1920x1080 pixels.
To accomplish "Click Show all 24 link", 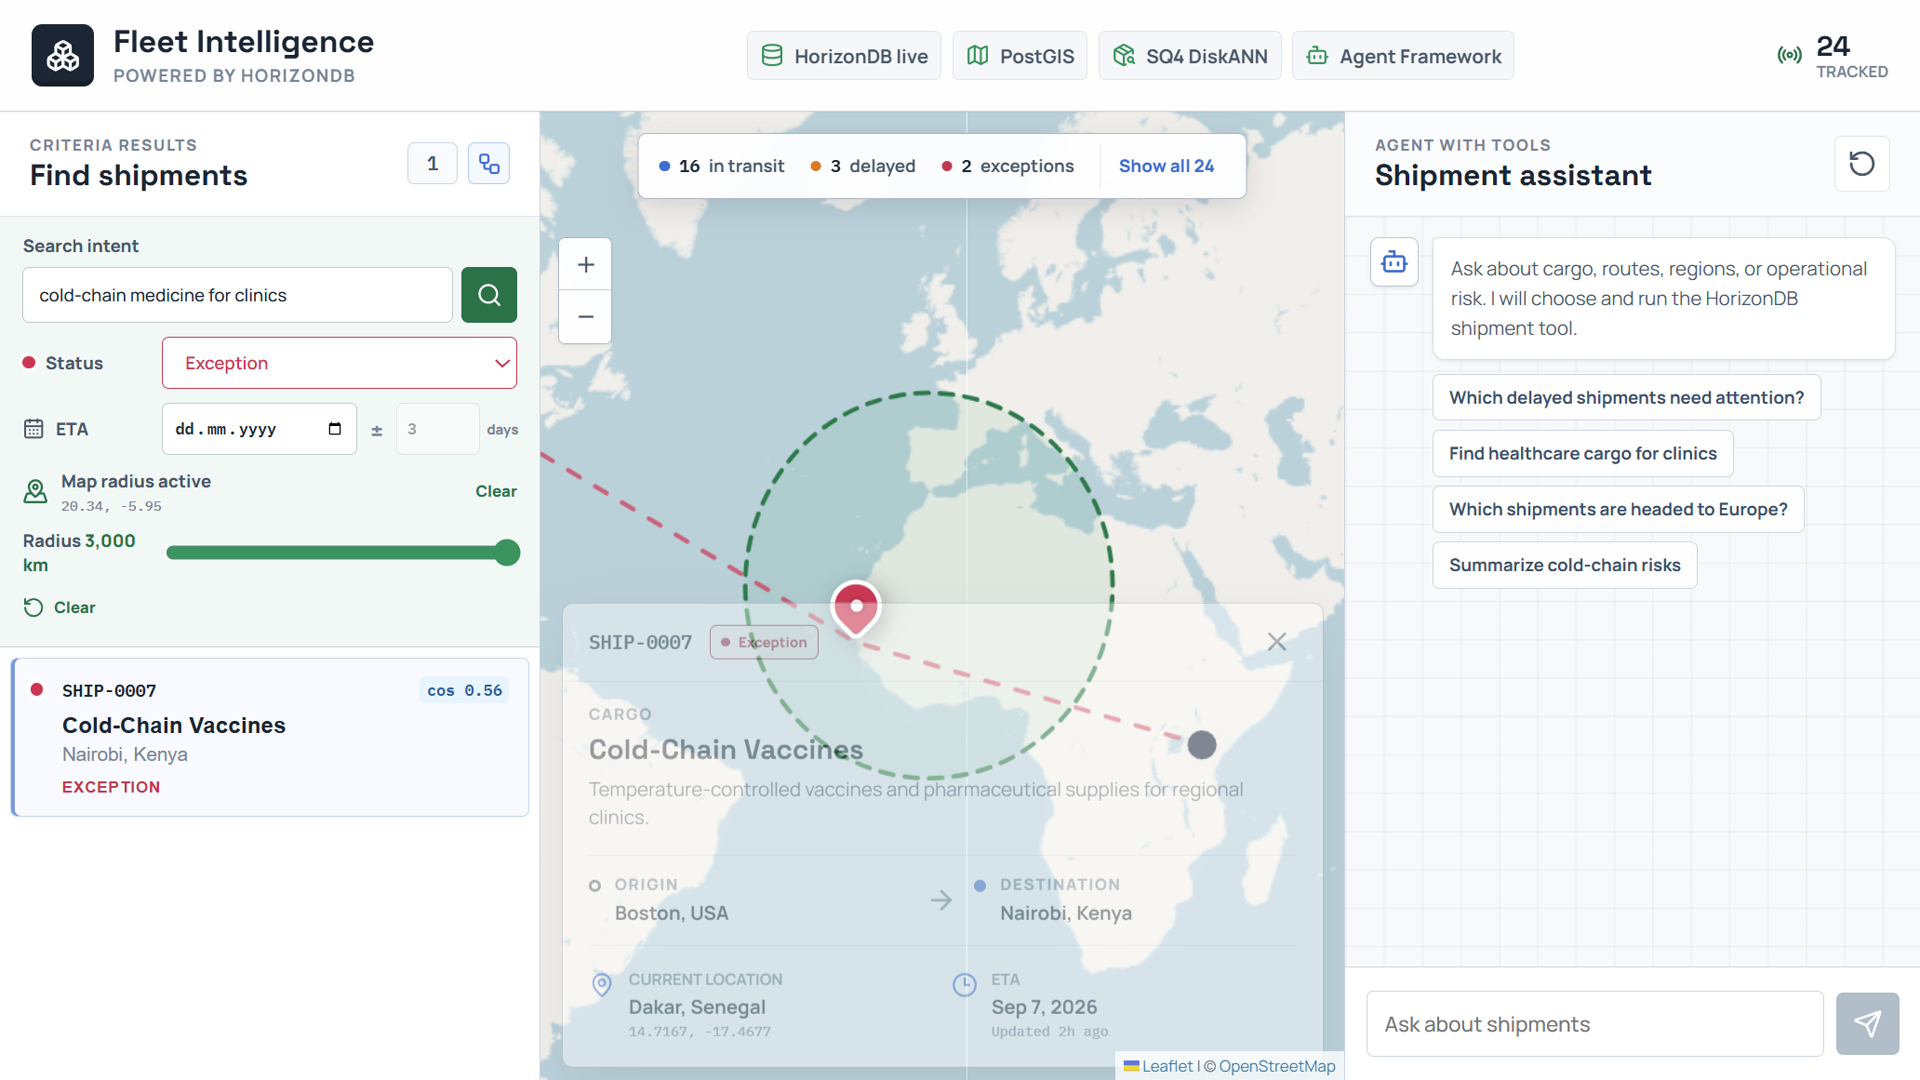I will tap(1166, 166).
